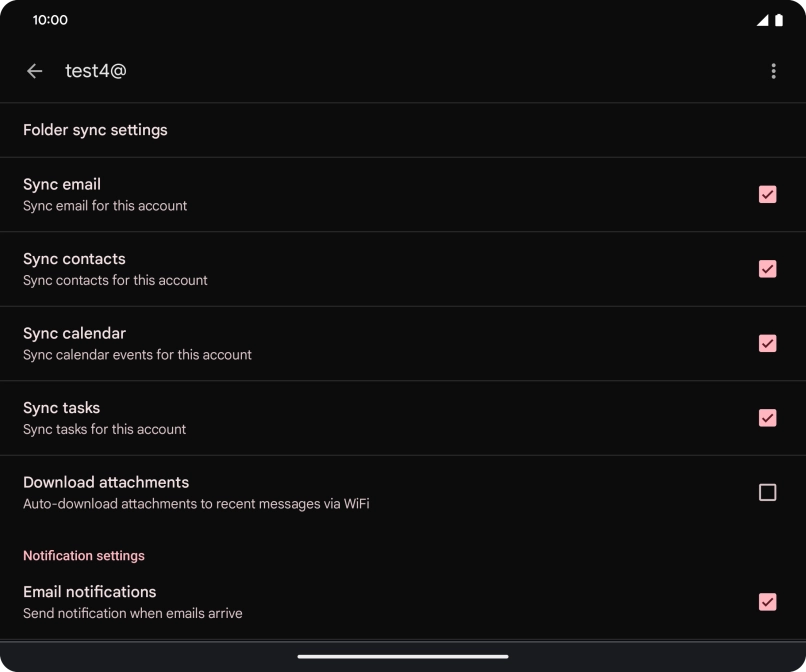Turn off the Sync calendar checkbox

[x=767, y=343]
